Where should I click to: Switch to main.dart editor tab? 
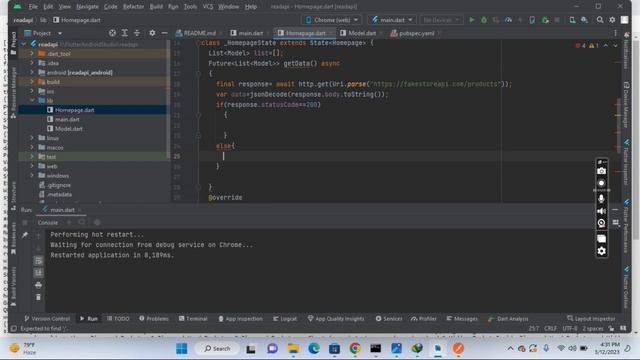point(250,33)
